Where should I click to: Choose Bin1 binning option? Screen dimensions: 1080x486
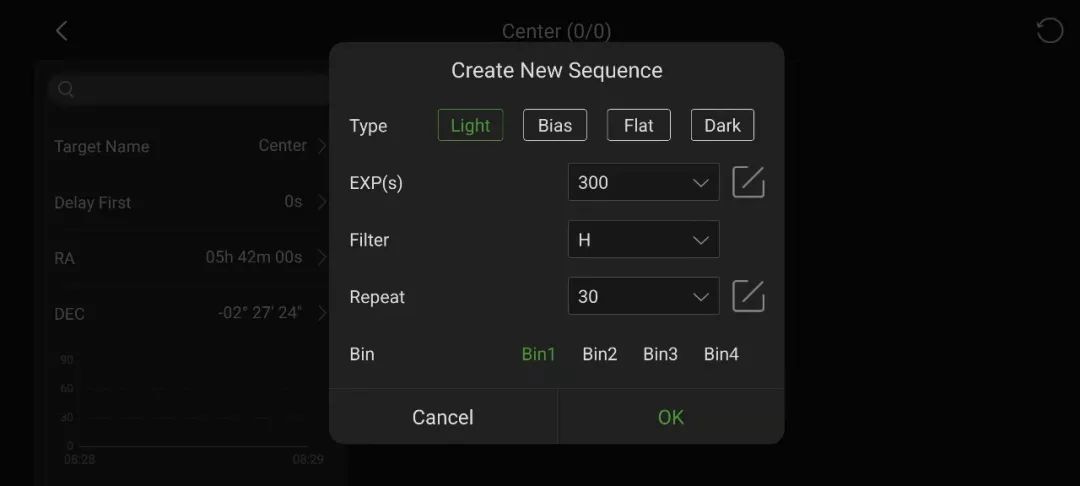(x=538, y=354)
